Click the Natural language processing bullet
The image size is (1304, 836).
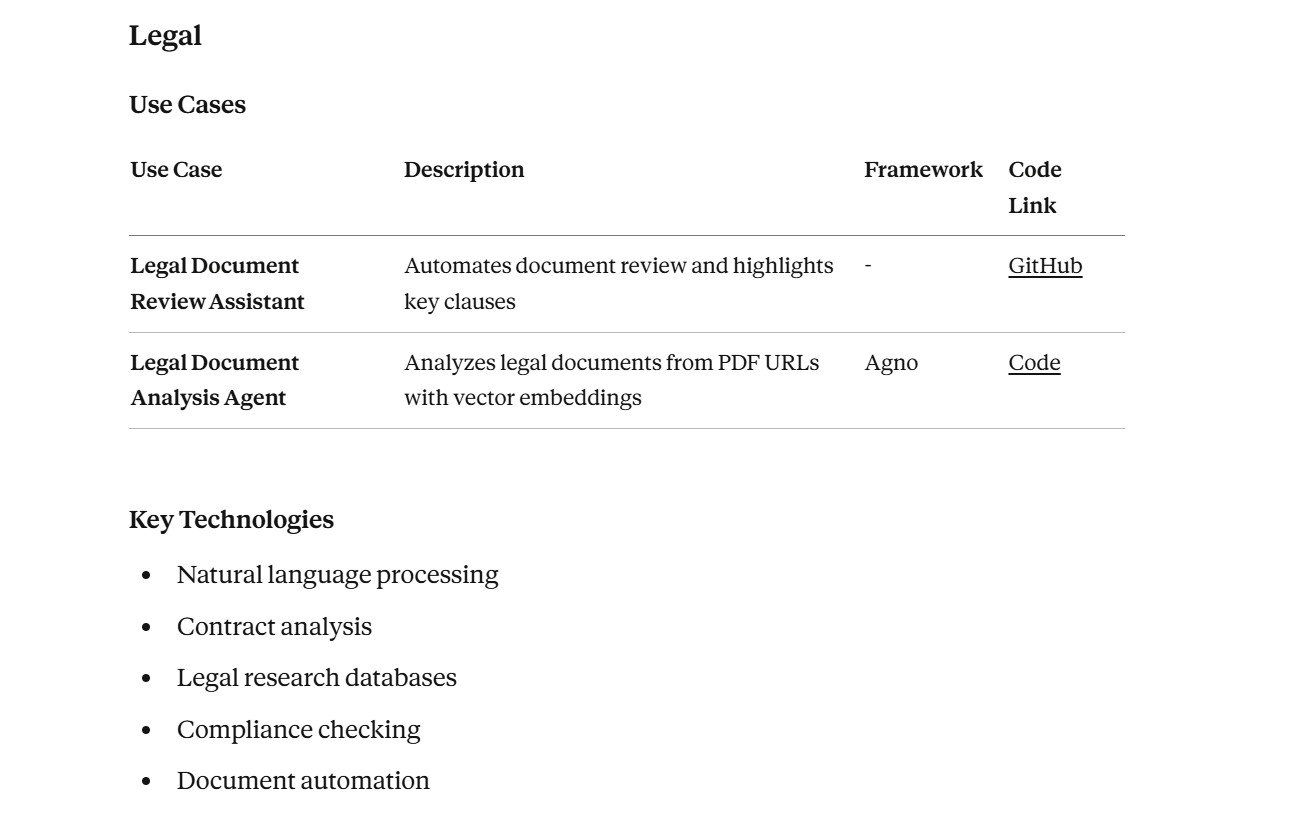coord(337,575)
